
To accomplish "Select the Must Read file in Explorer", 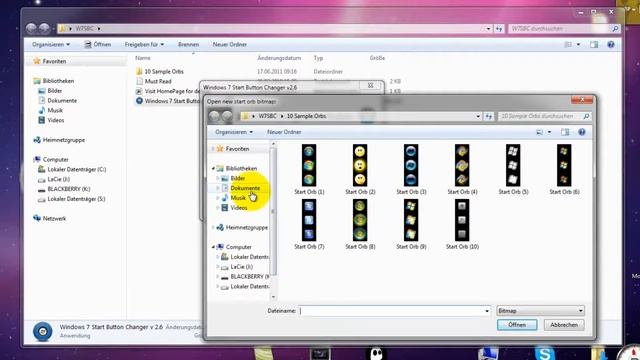I will 158,81.
